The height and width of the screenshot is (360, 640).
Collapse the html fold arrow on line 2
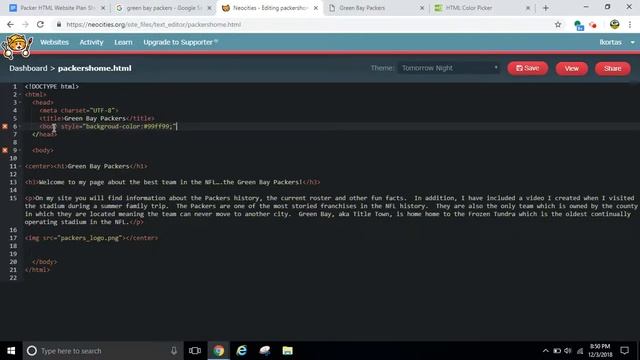pos(20,95)
